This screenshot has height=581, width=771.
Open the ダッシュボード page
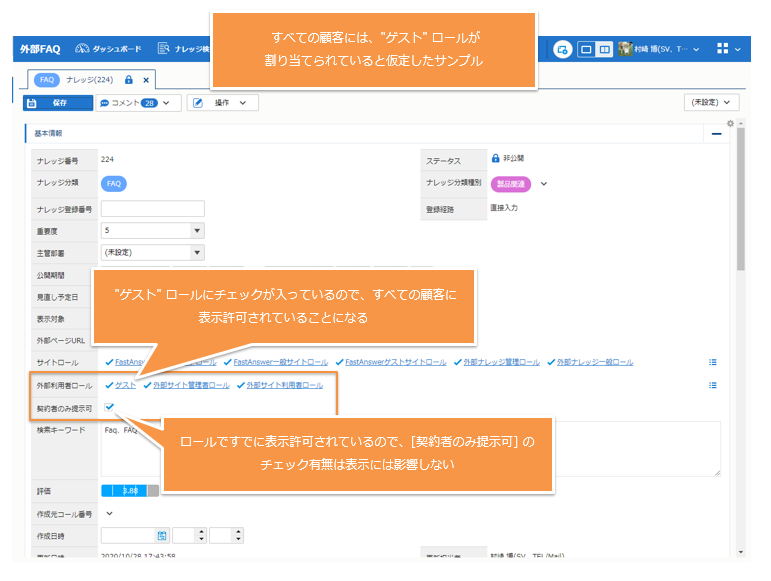click(108, 48)
